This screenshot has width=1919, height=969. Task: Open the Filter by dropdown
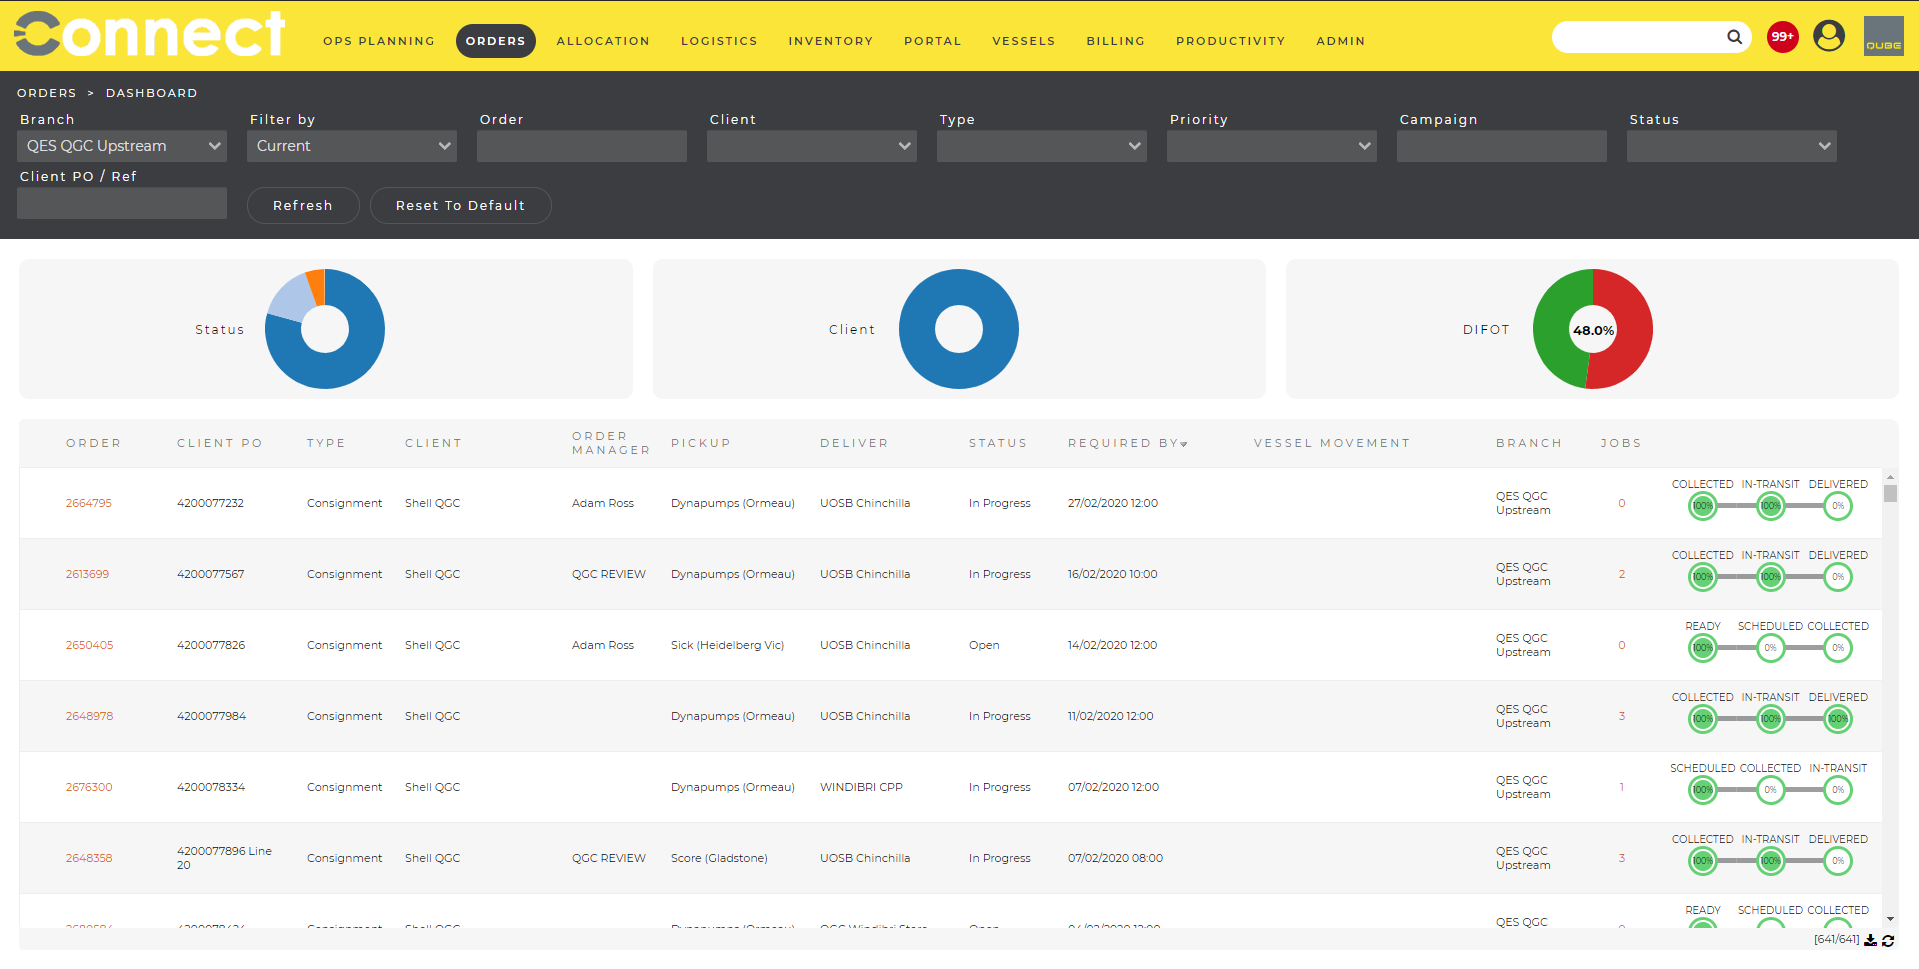click(352, 146)
